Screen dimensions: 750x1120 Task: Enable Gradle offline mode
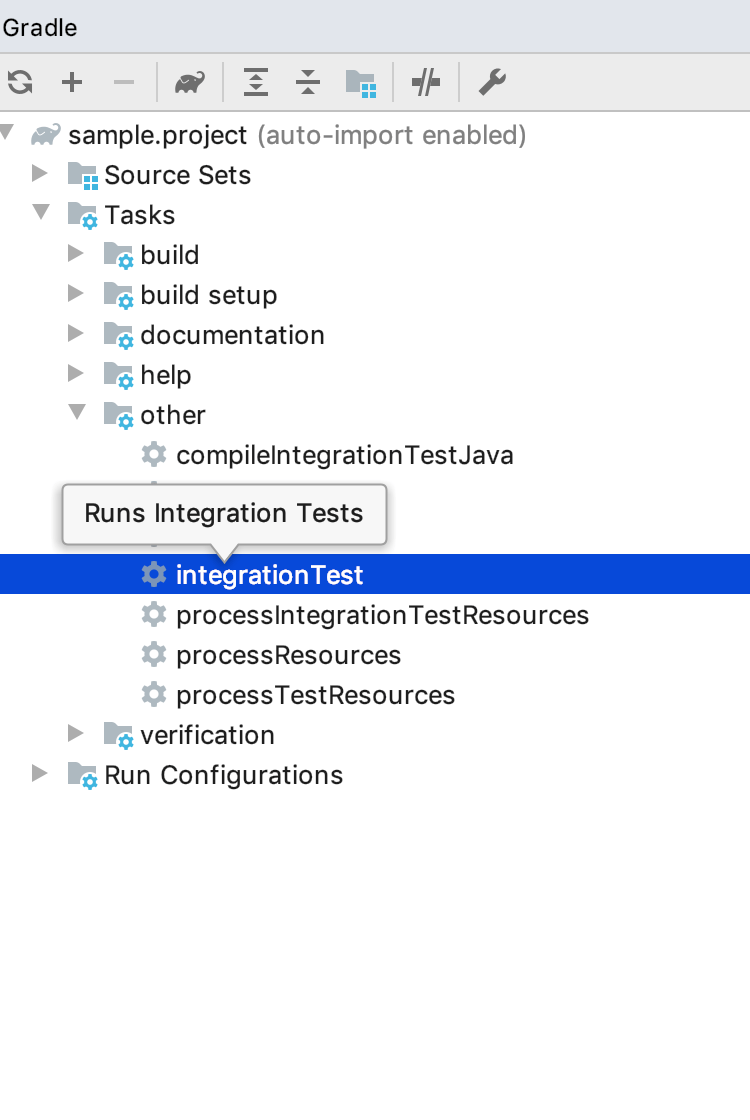point(426,82)
